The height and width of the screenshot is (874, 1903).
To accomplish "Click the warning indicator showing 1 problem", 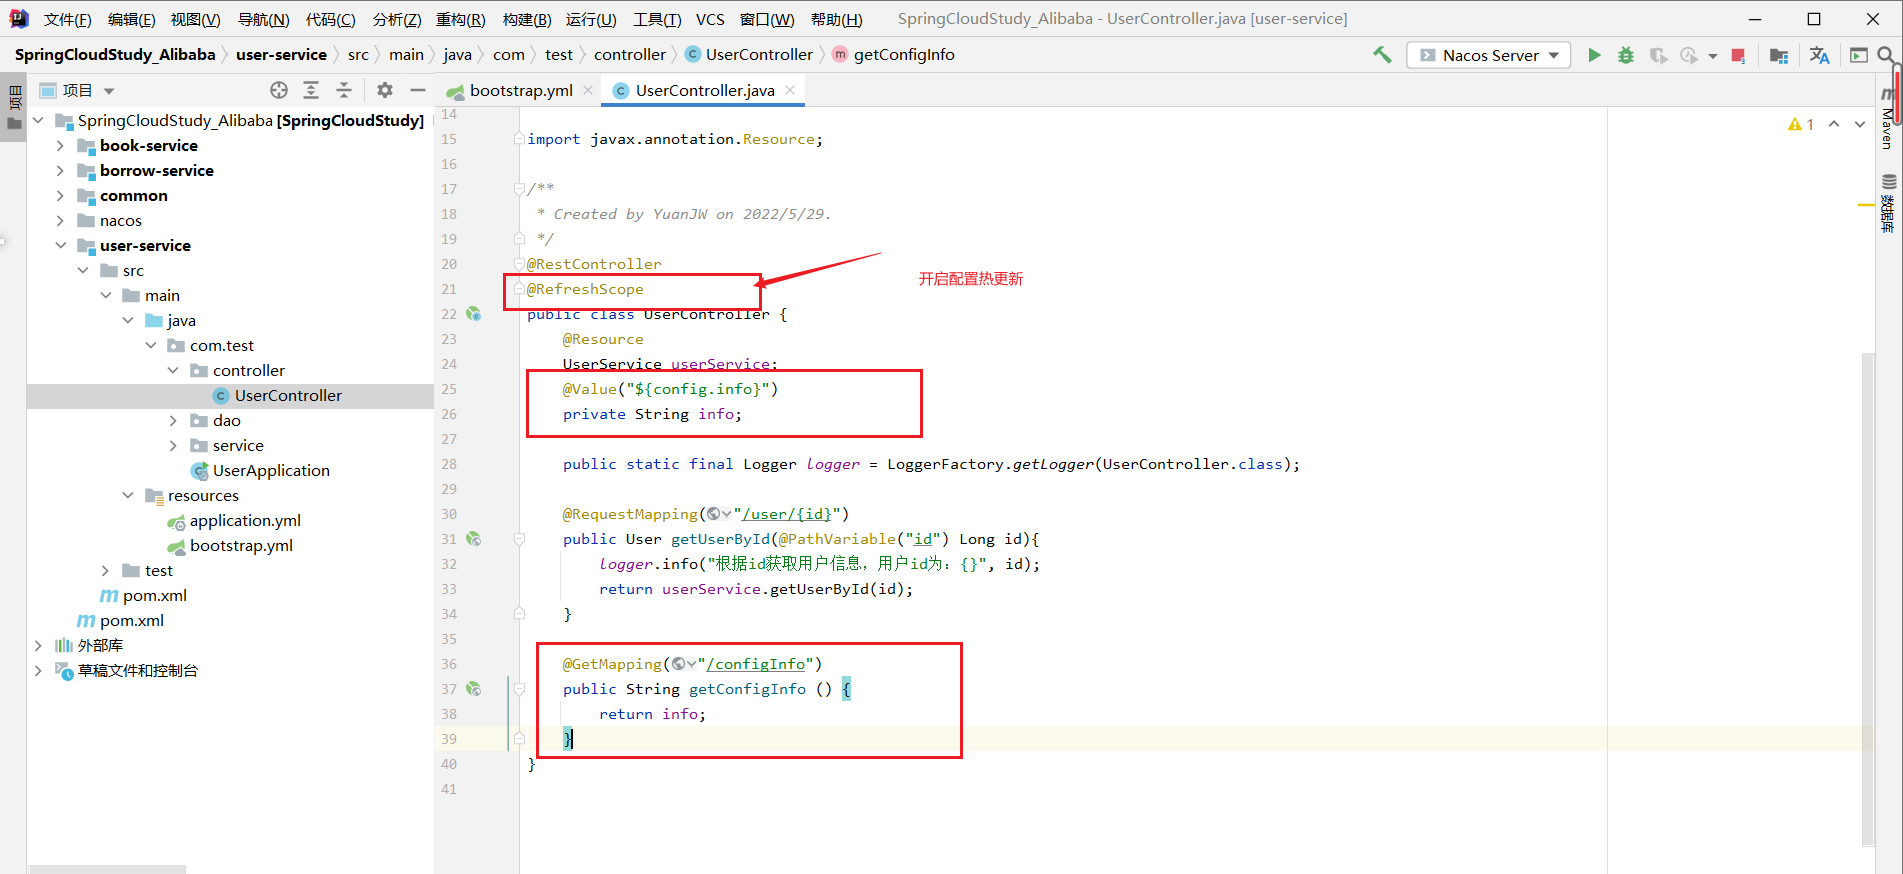I will 1800,124.
